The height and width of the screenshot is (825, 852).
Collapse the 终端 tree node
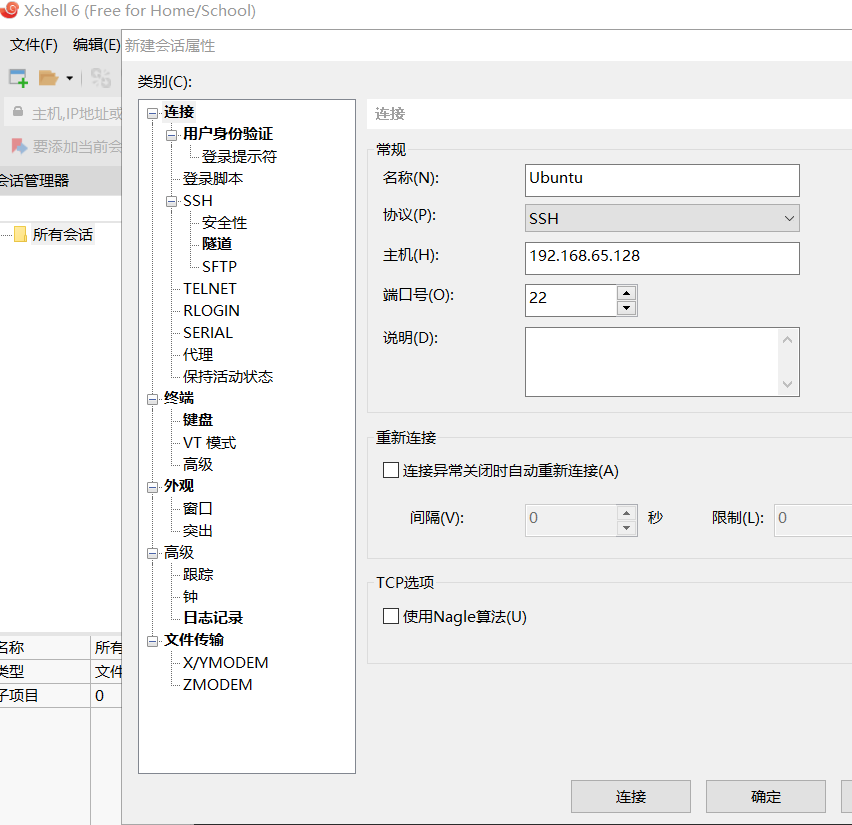[153, 399]
